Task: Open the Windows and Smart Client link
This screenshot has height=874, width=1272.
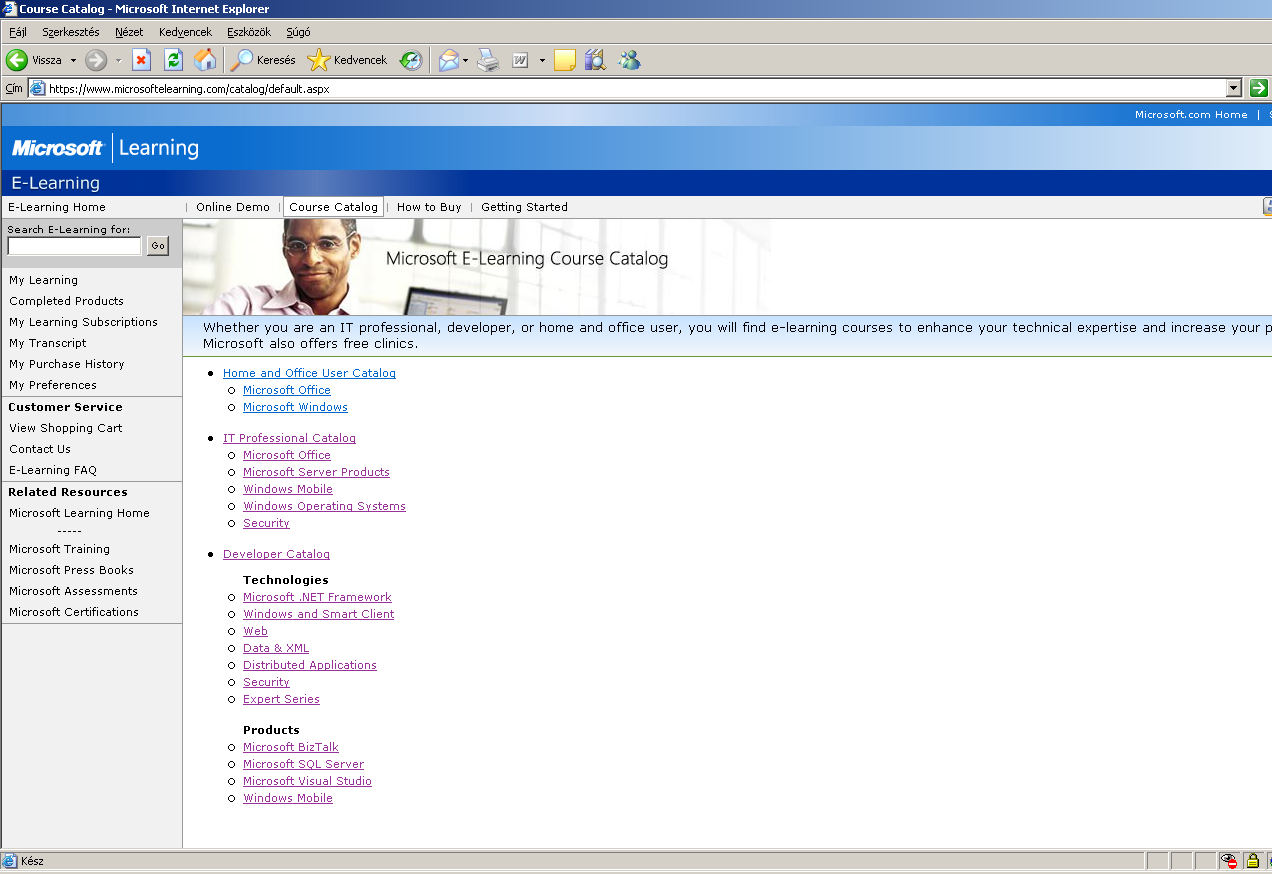Action: pos(318,614)
